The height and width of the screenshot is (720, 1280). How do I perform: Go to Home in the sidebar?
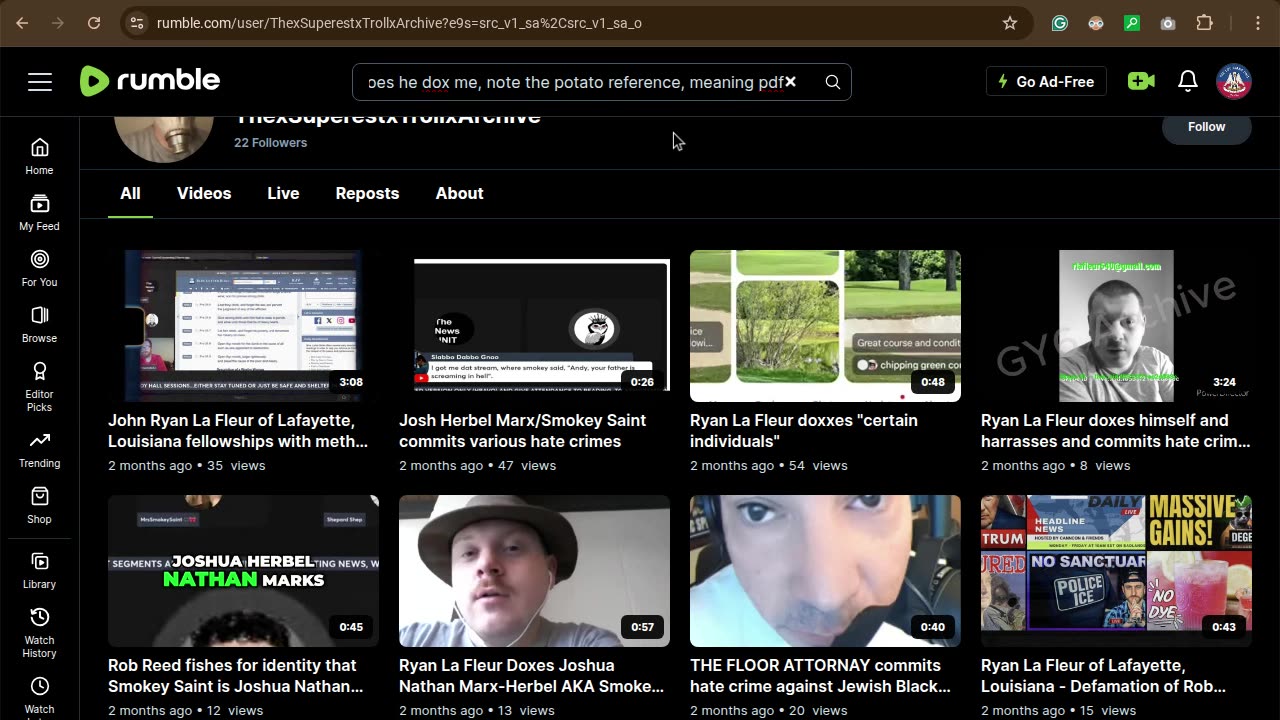click(40, 156)
